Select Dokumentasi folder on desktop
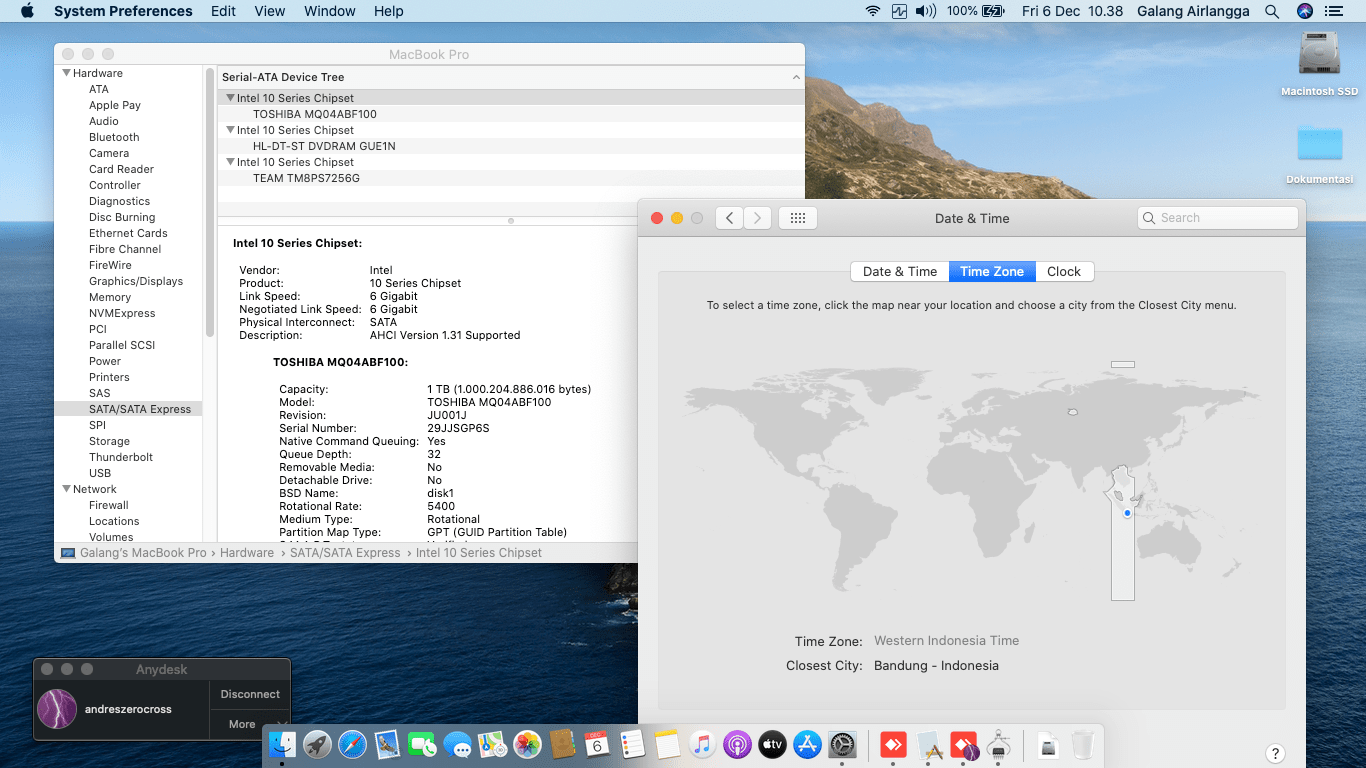Screen dimensions: 1366x768 pyautogui.click(x=1319, y=153)
